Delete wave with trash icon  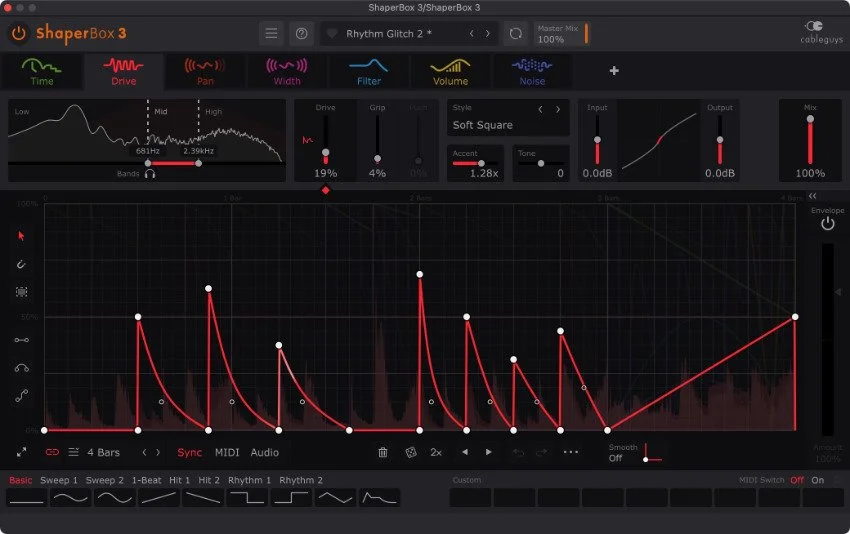coord(383,452)
